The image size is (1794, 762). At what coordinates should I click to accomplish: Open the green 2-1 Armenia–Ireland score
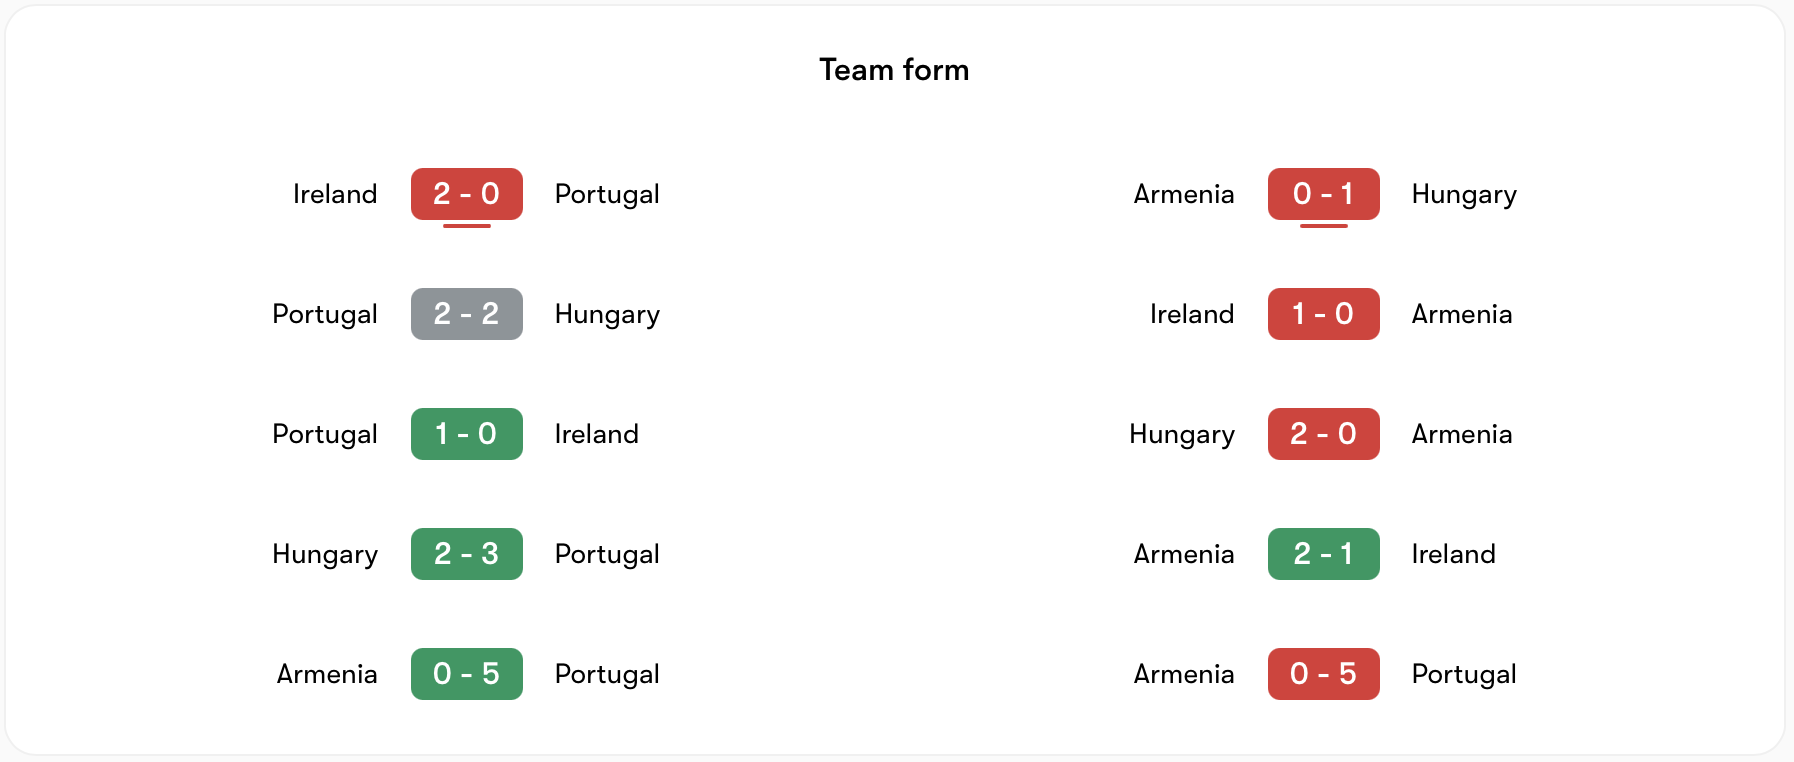1323,554
